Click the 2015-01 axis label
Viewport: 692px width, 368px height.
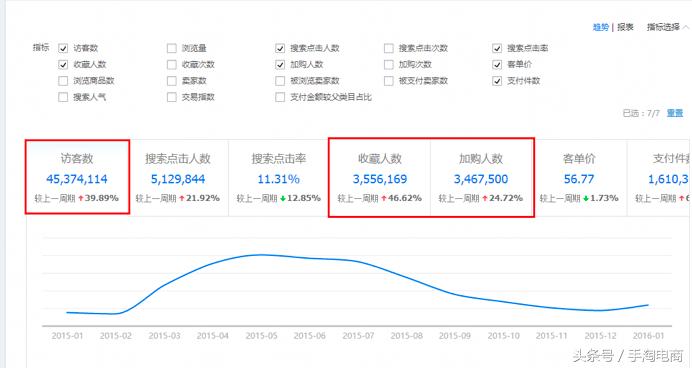[67, 336]
